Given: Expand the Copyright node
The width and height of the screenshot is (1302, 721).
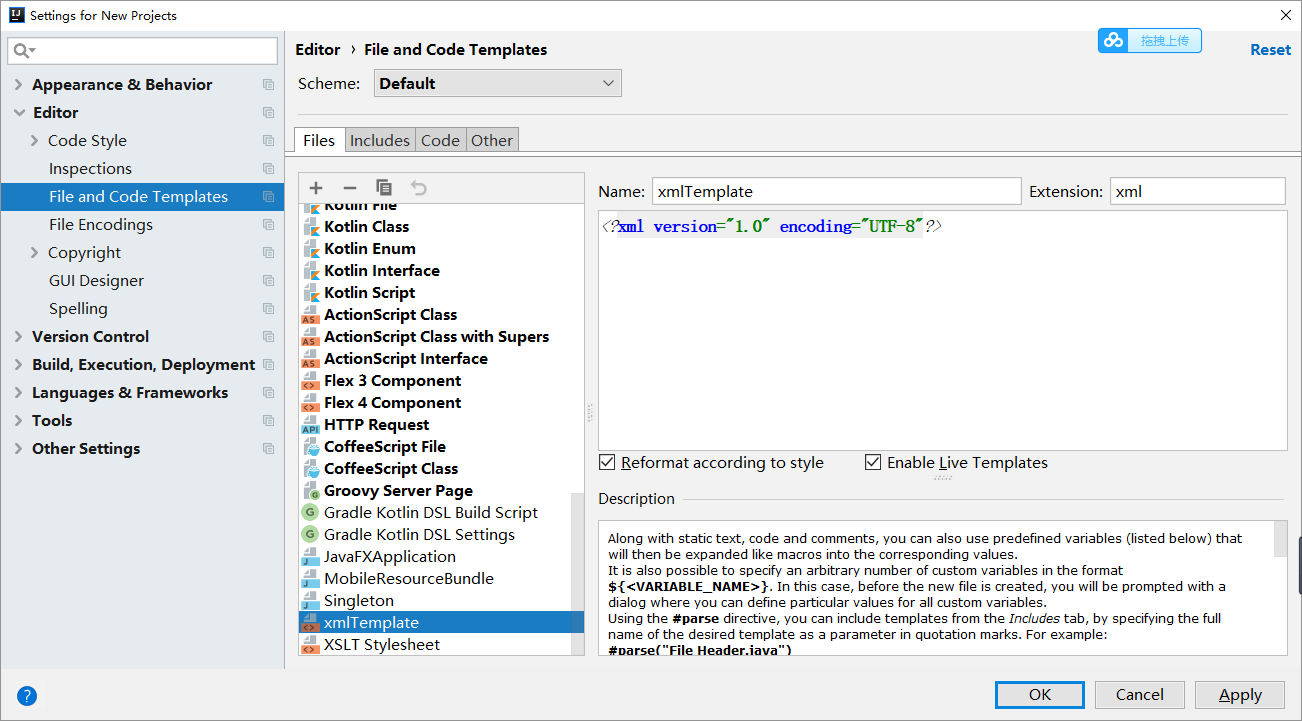Looking at the screenshot, I should 35,253.
